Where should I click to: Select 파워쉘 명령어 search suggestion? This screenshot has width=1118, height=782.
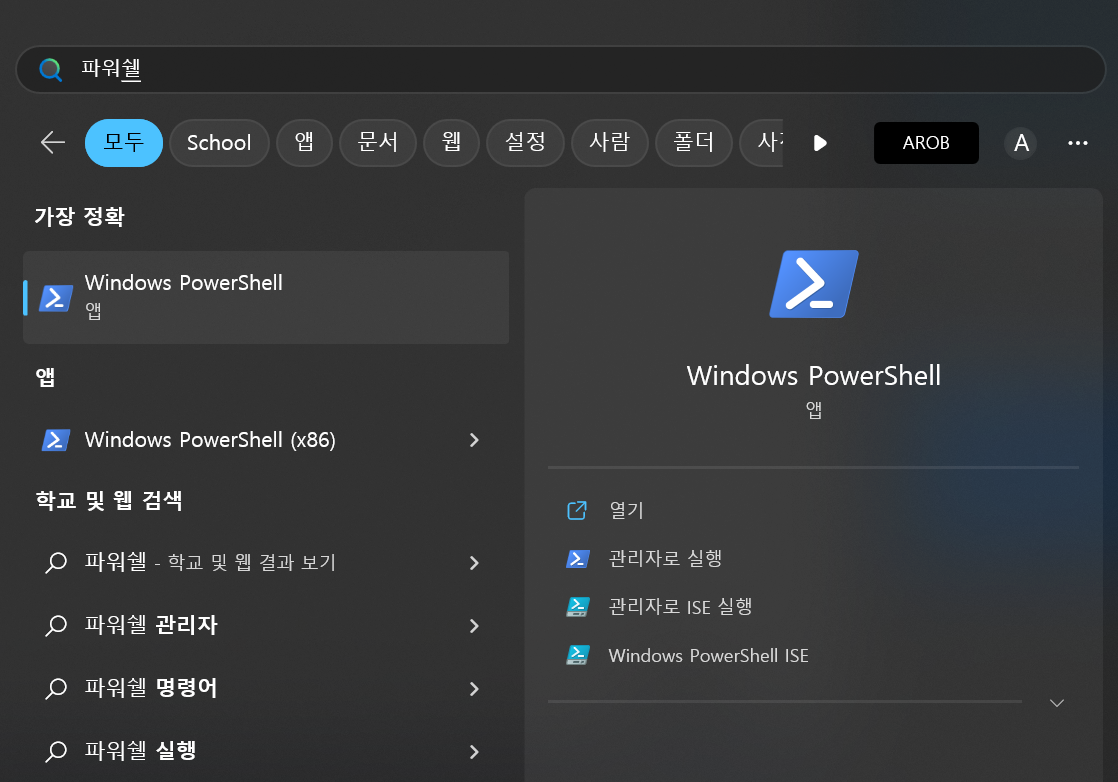(x=266, y=688)
